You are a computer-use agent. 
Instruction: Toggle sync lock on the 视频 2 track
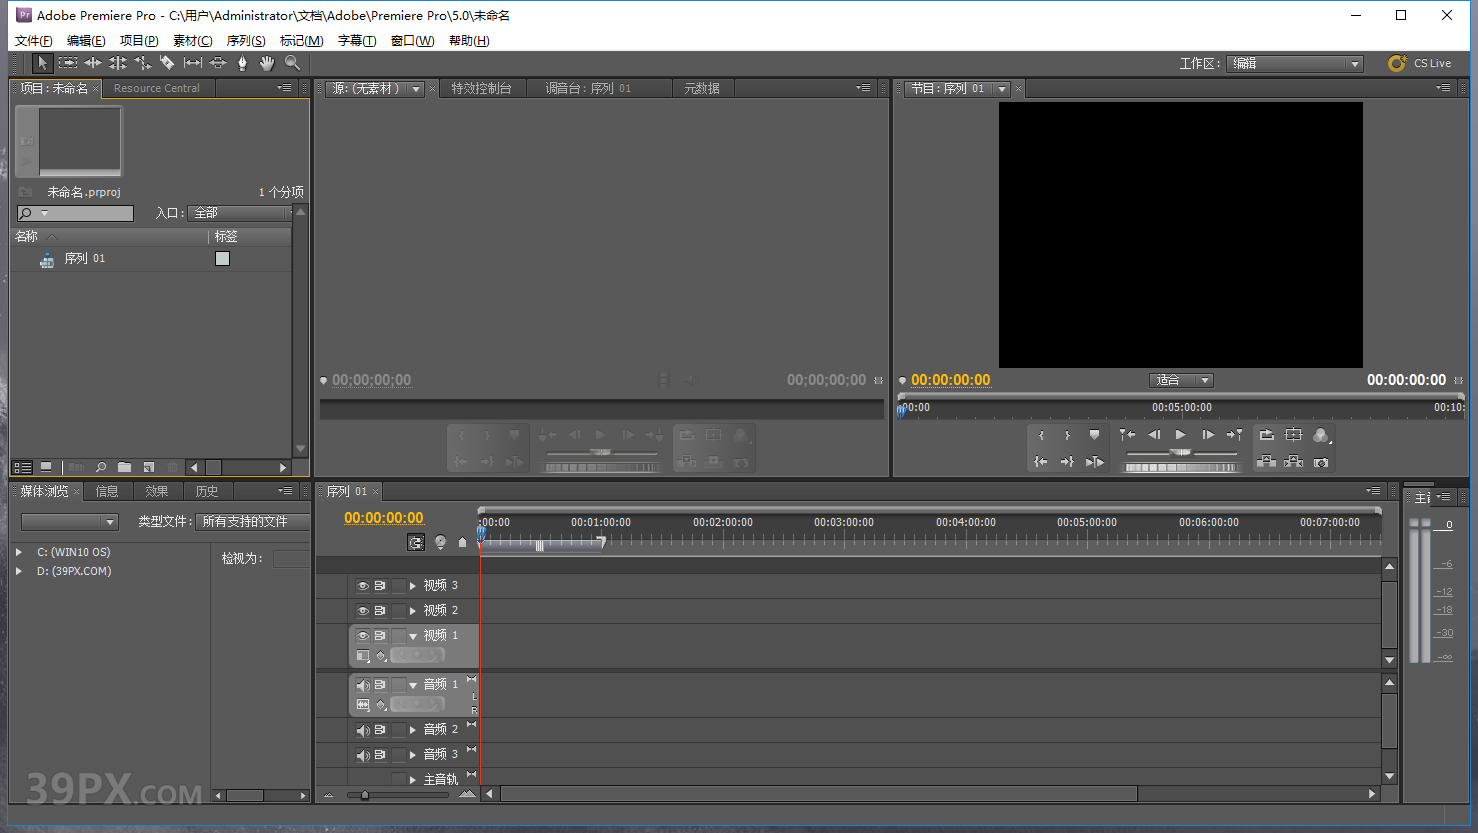381,610
